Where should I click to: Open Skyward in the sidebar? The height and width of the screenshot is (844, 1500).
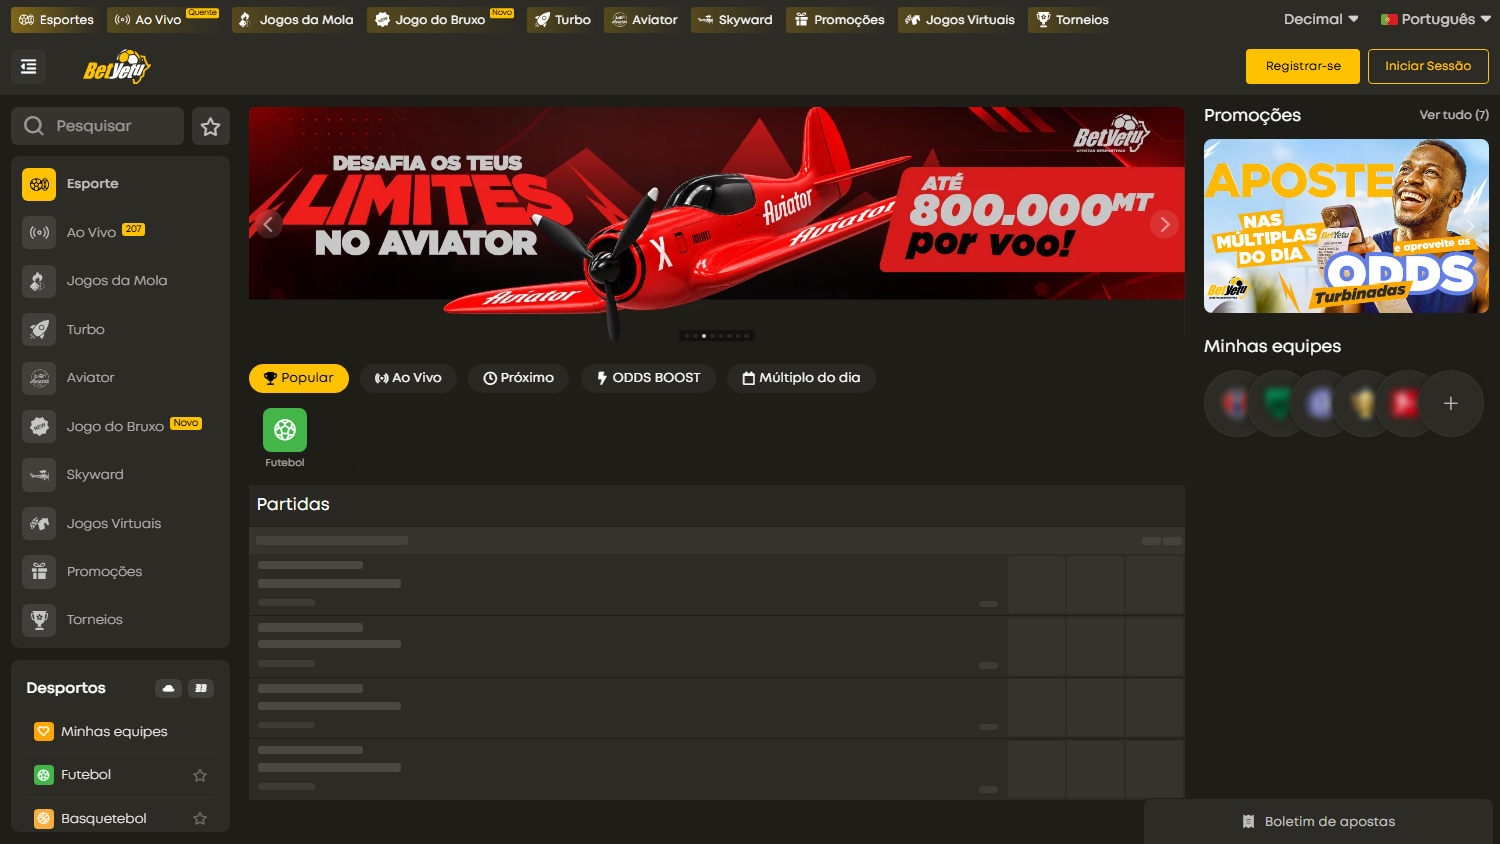(x=120, y=475)
